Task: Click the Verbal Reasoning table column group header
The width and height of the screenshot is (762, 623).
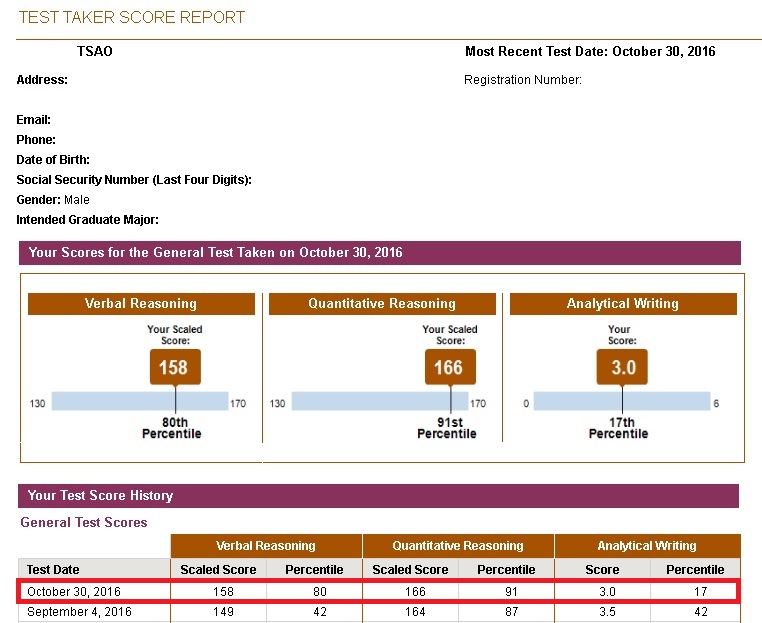Action: (266, 546)
